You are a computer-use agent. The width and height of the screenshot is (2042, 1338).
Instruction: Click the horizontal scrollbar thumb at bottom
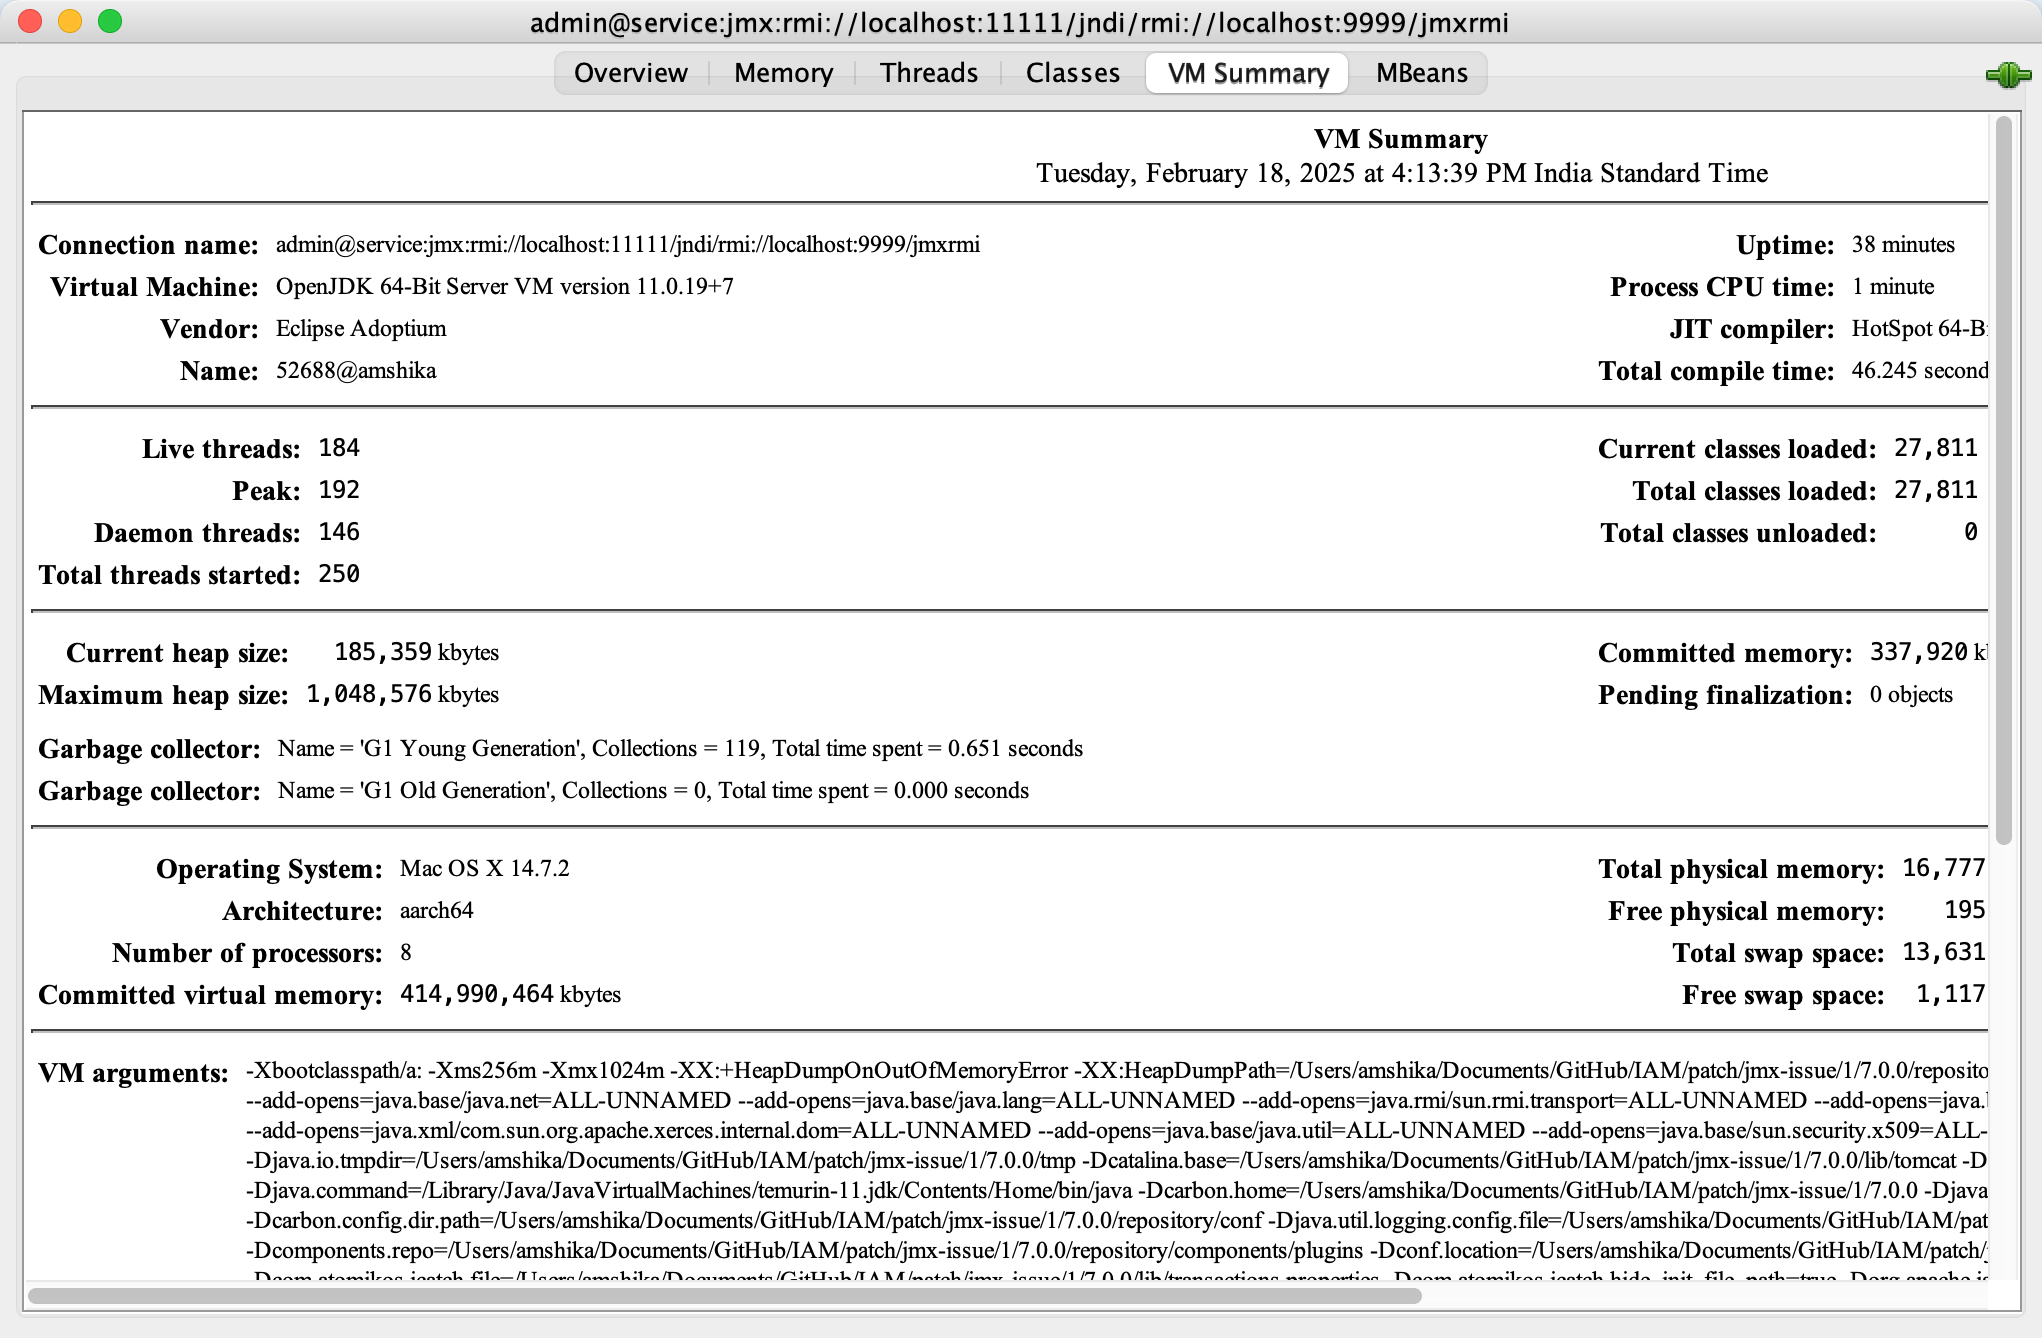(x=725, y=1296)
